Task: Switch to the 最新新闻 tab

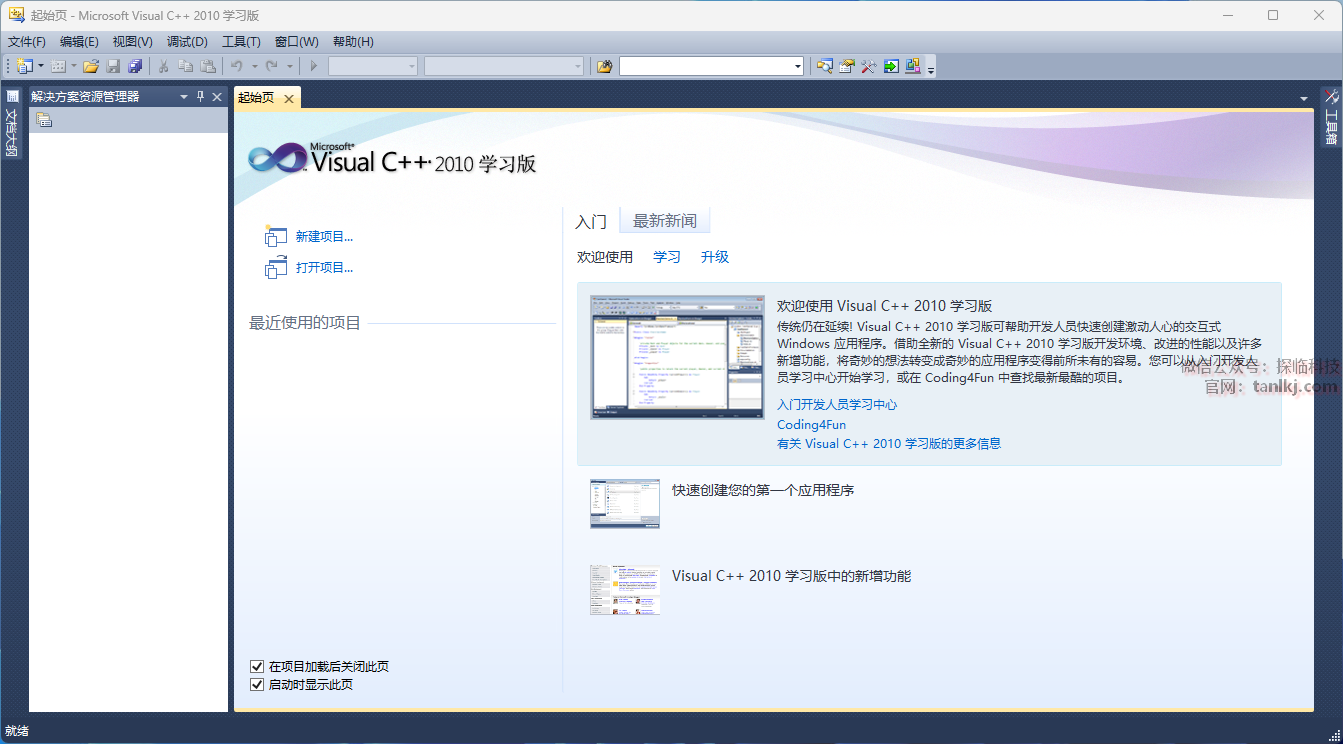Action: coord(664,221)
